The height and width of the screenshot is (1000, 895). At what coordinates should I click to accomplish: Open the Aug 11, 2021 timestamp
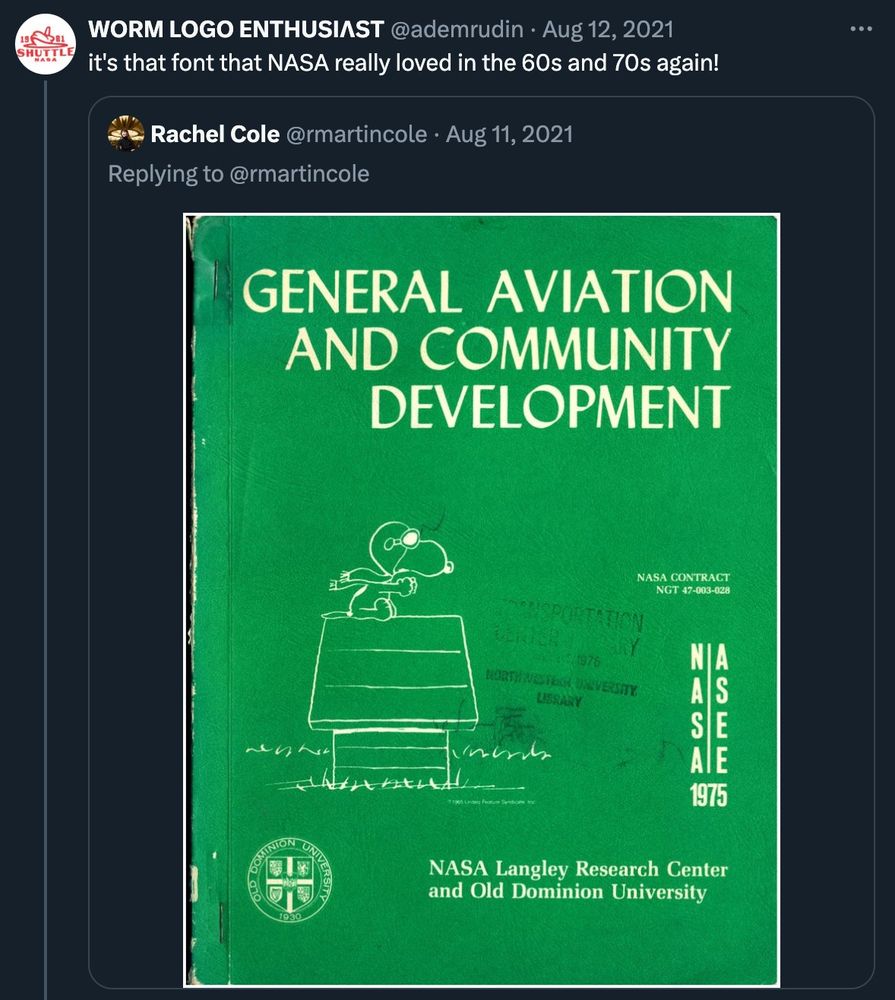click(510, 133)
